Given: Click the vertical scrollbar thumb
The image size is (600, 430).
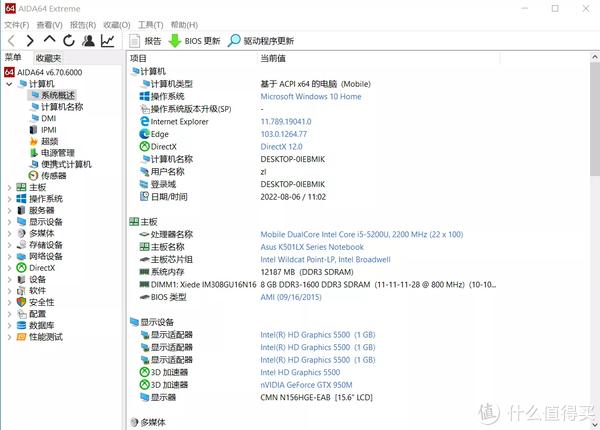Looking at the screenshot, I should tap(595, 119).
